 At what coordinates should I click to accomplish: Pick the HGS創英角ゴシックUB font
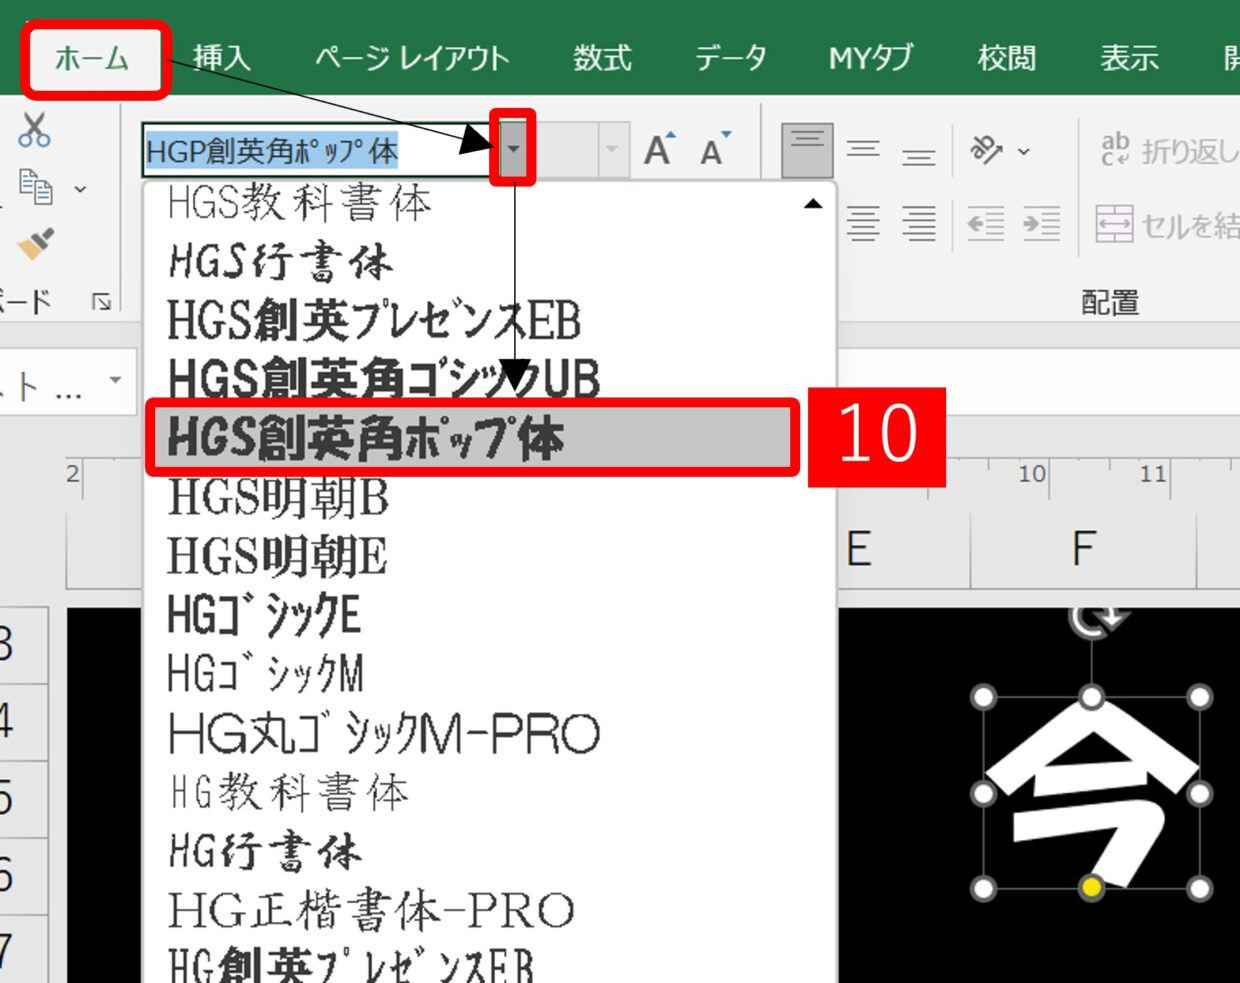[x=490, y=379]
